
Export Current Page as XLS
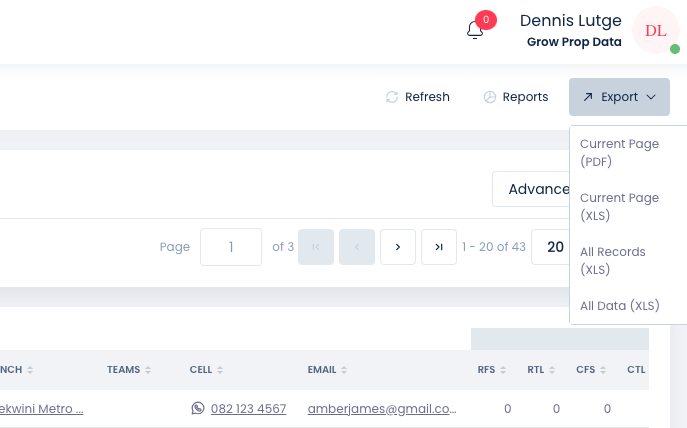coord(619,206)
